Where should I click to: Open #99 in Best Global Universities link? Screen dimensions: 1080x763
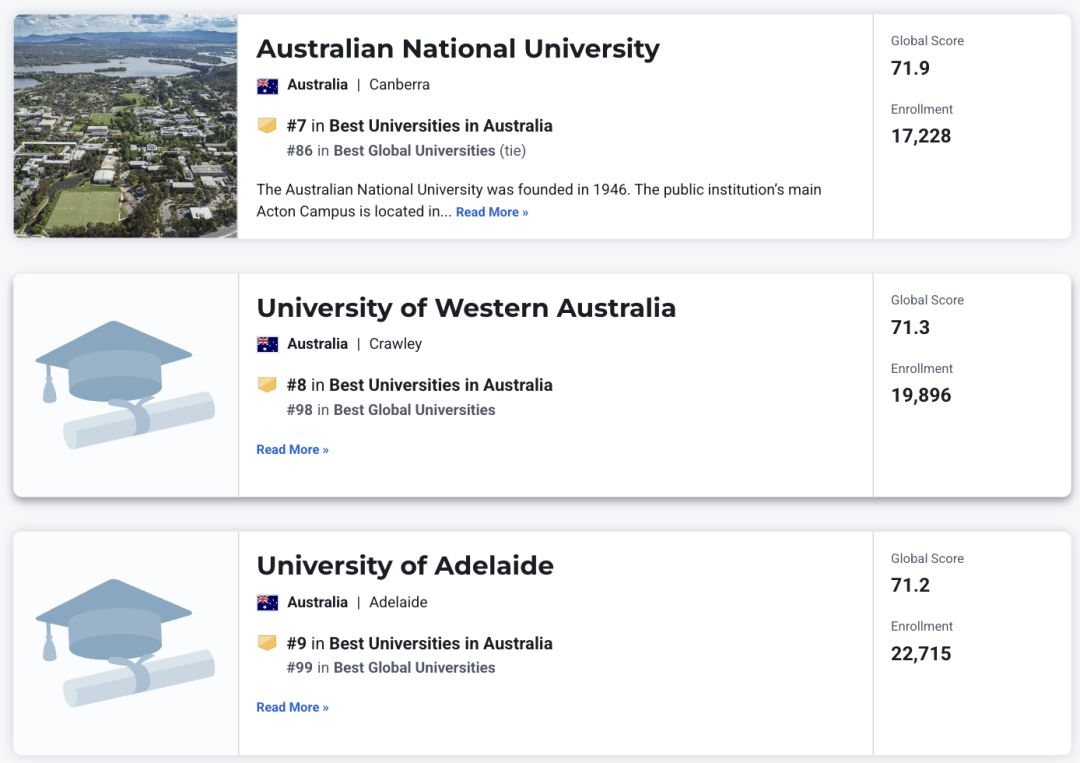[x=391, y=667]
